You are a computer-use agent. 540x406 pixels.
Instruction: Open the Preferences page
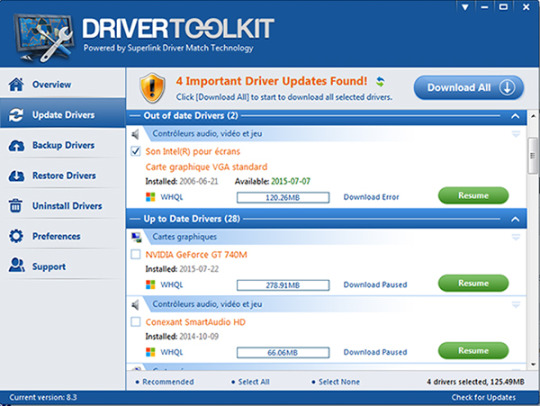(63, 235)
